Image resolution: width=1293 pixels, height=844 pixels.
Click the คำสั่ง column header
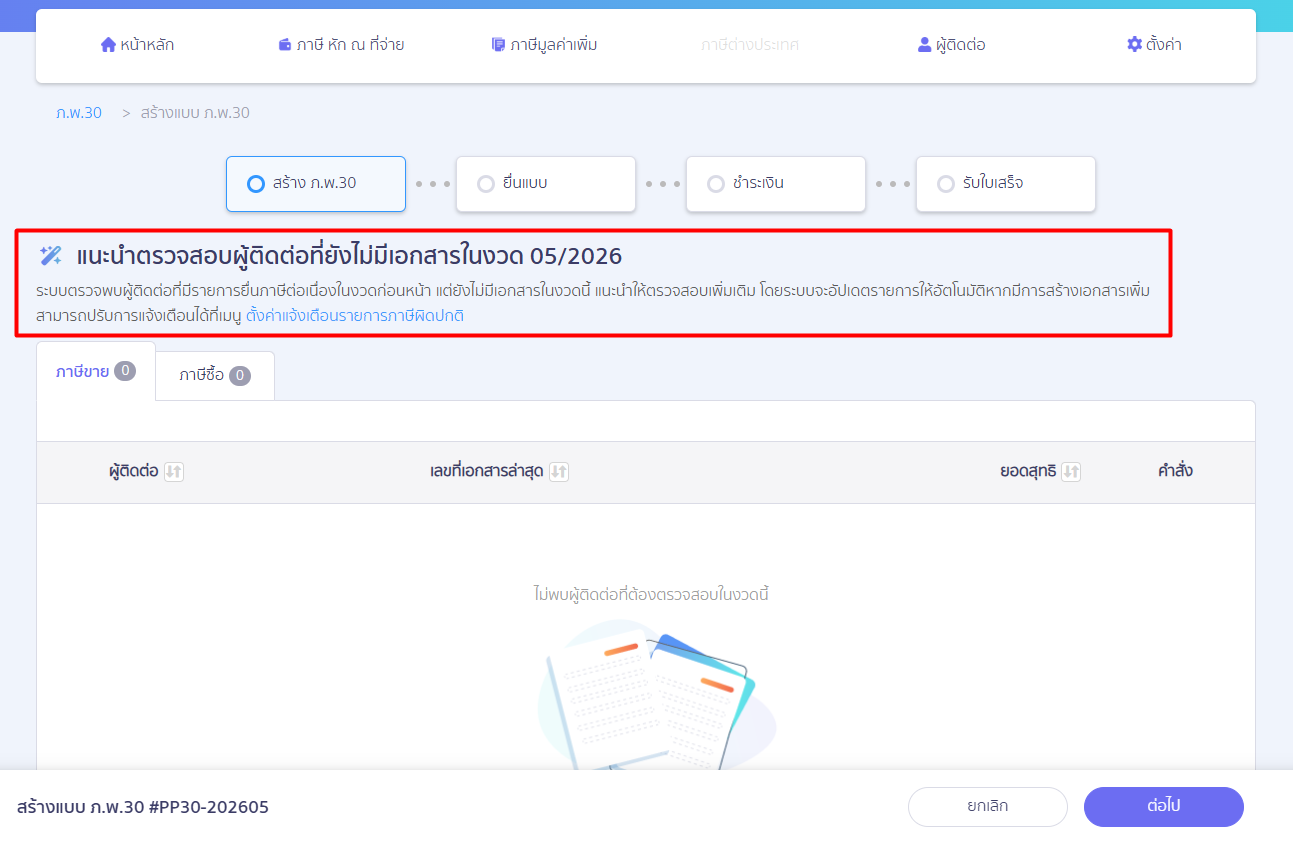click(x=1175, y=471)
